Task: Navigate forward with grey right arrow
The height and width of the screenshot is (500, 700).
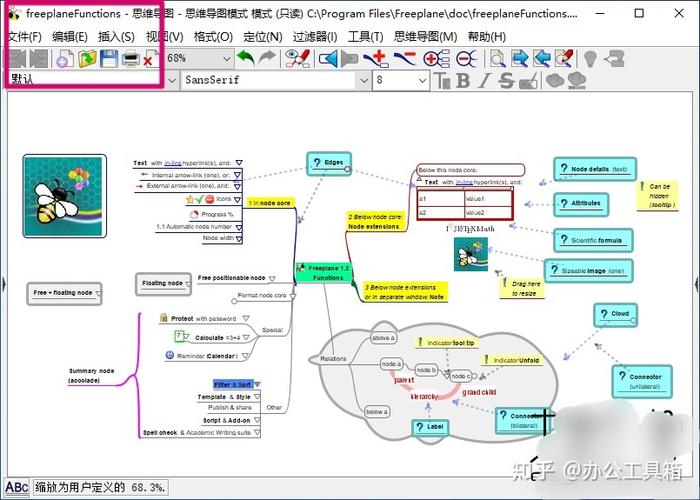Action: point(350,58)
